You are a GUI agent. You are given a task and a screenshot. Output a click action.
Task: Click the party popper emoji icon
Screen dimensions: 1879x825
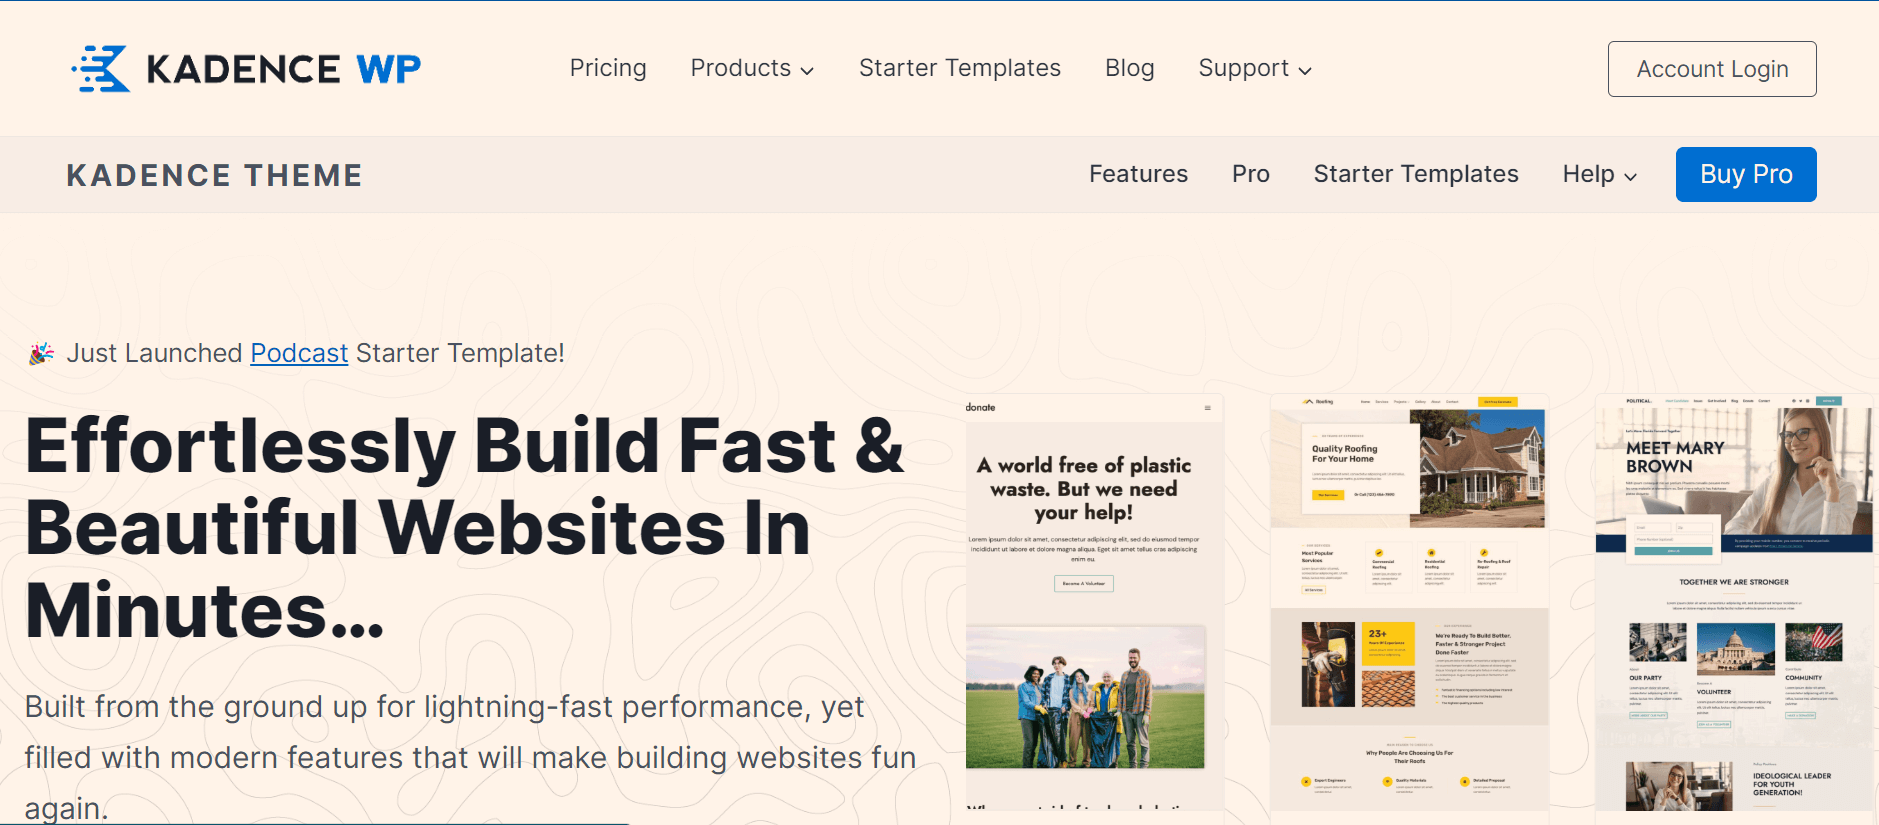click(41, 354)
